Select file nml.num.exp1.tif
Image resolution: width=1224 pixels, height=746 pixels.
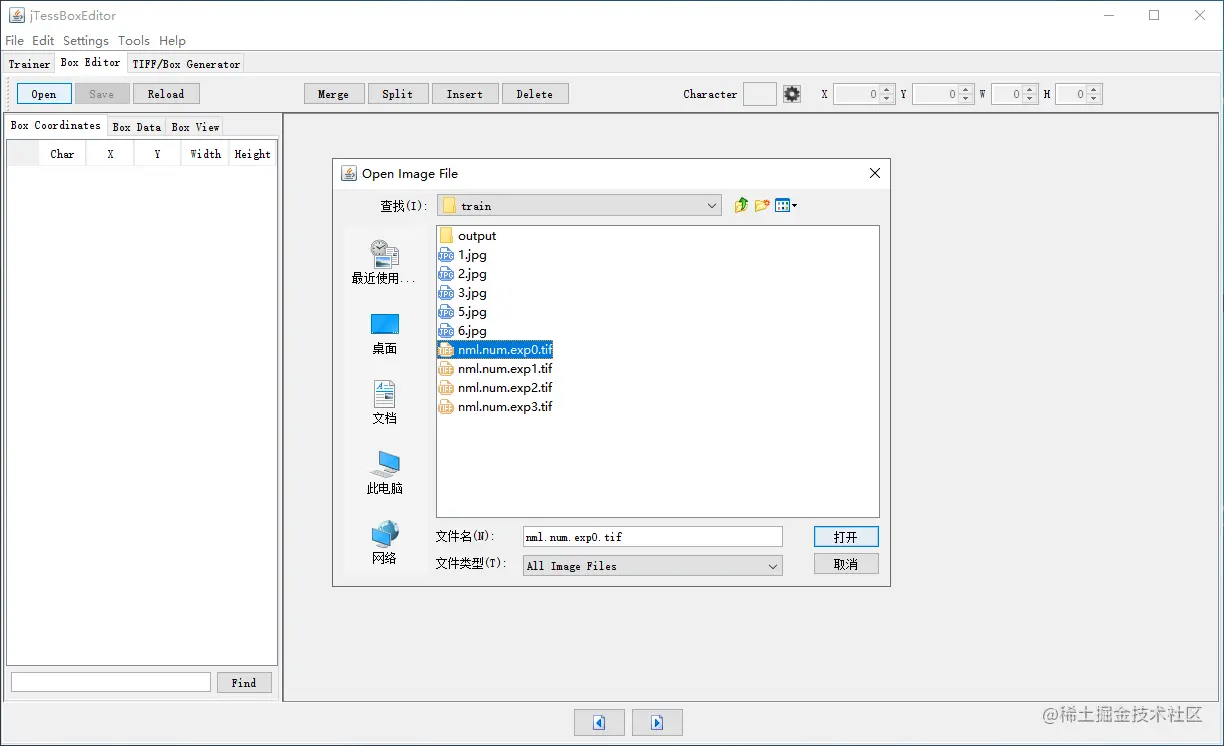tap(496, 369)
